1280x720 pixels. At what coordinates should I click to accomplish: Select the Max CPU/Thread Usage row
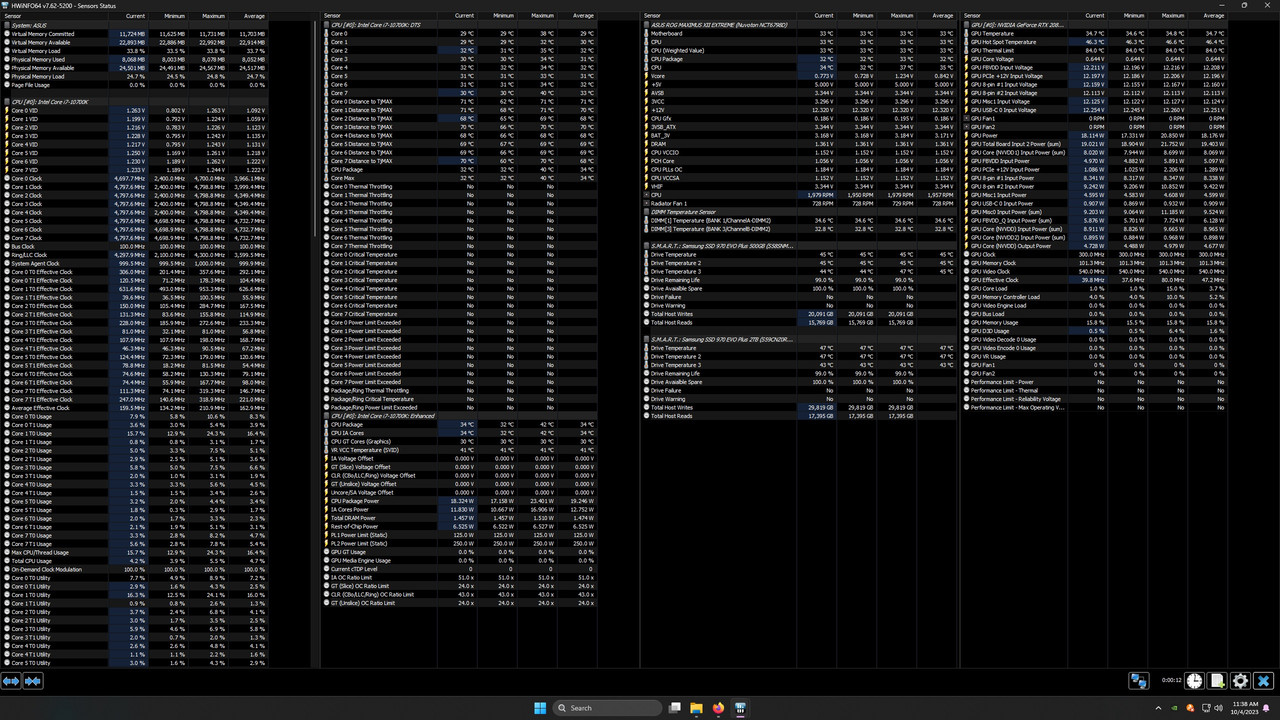pyautogui.click(x=136, y=552)
